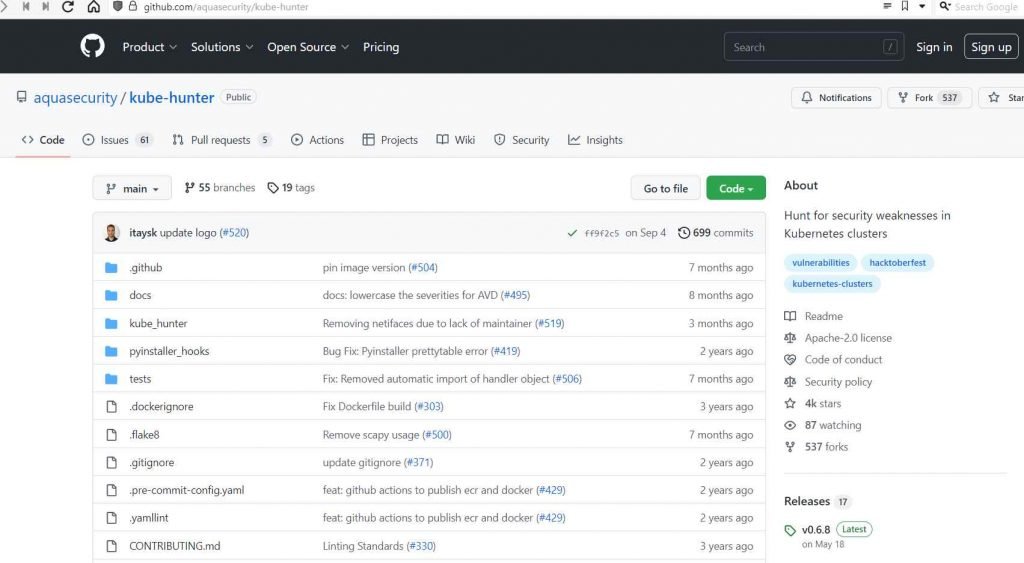Click the Go to file button
The width and height of the screenshot is (1024, 563).
pos(665,188)
